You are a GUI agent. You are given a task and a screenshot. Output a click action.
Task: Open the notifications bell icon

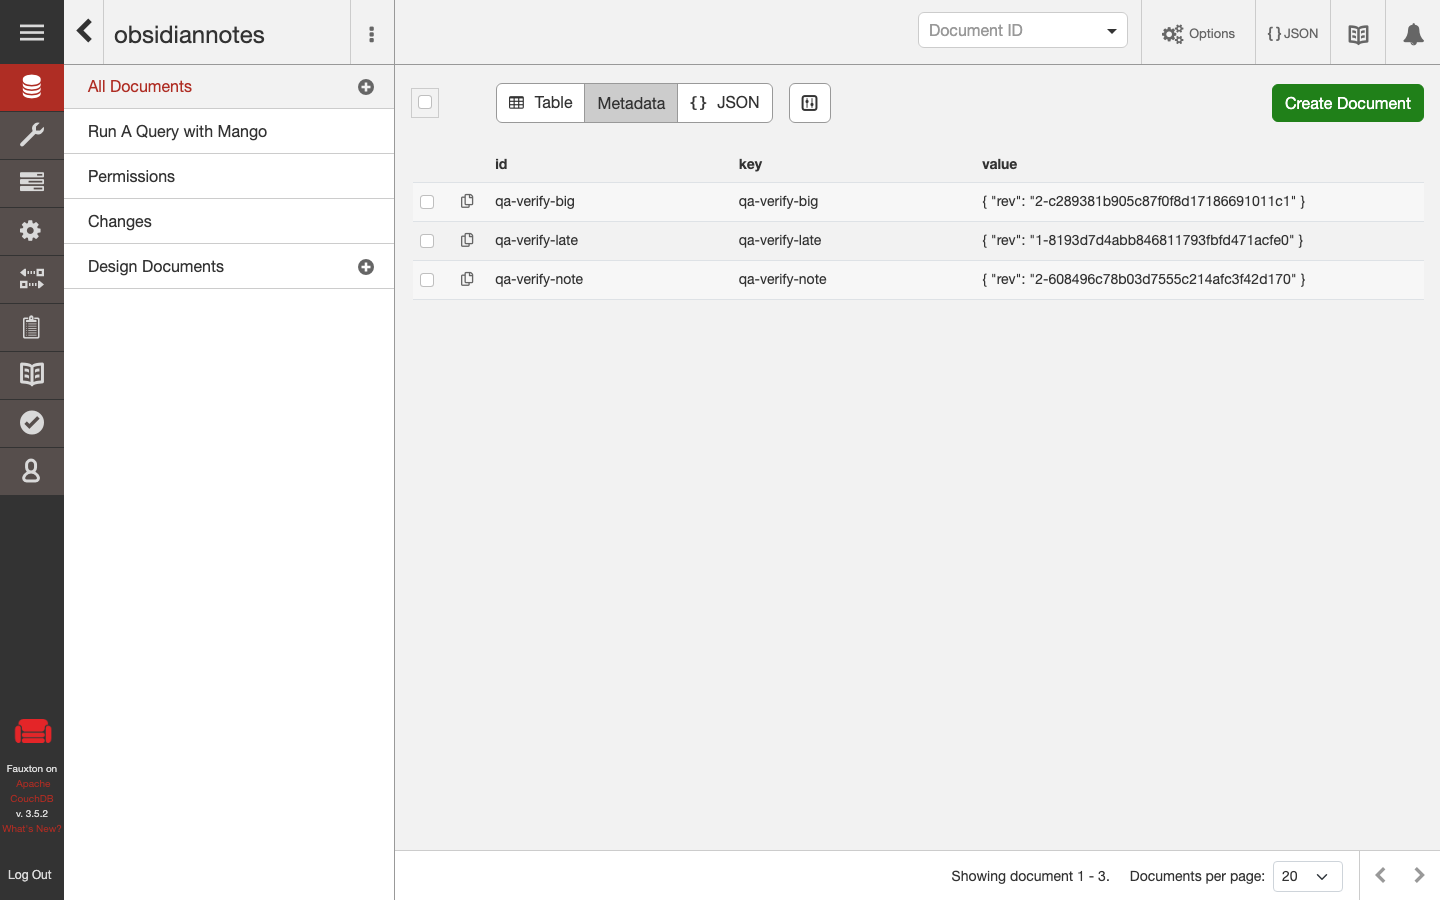tap(1413, 34)
